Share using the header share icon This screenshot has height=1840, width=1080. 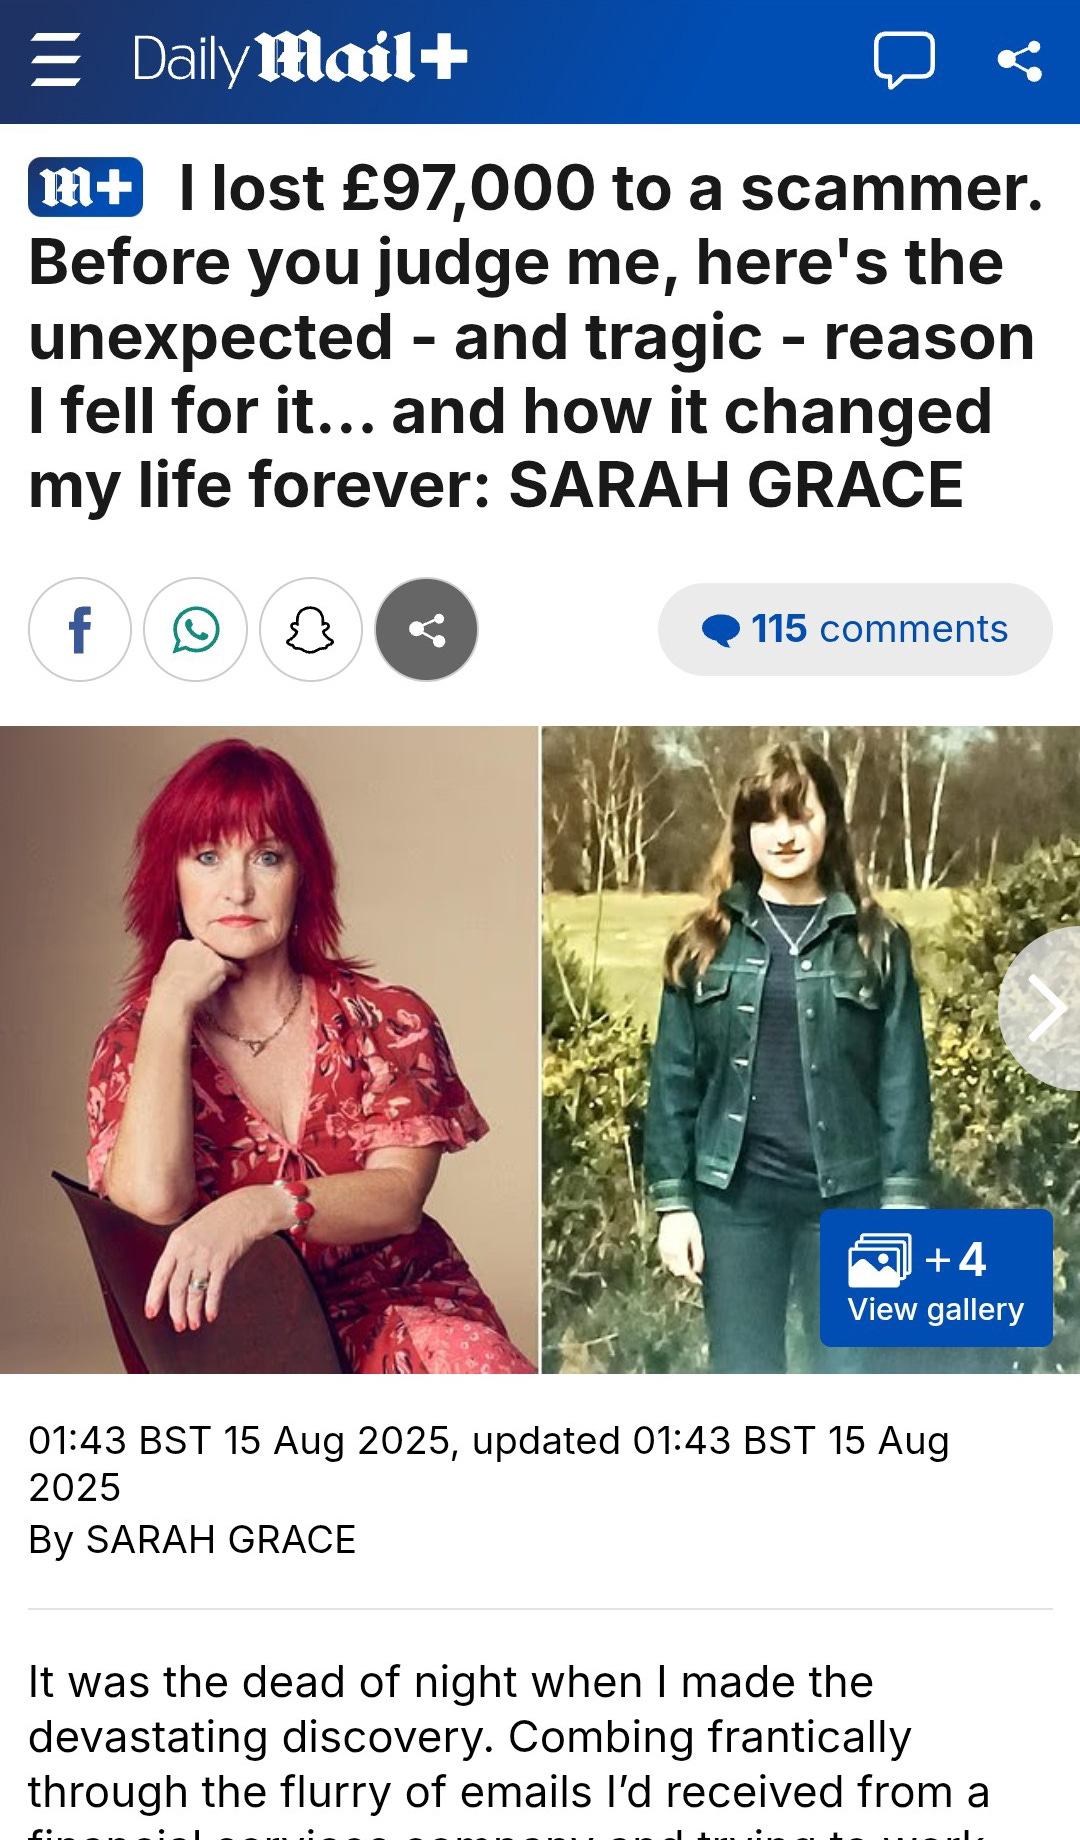point(1020,60)
